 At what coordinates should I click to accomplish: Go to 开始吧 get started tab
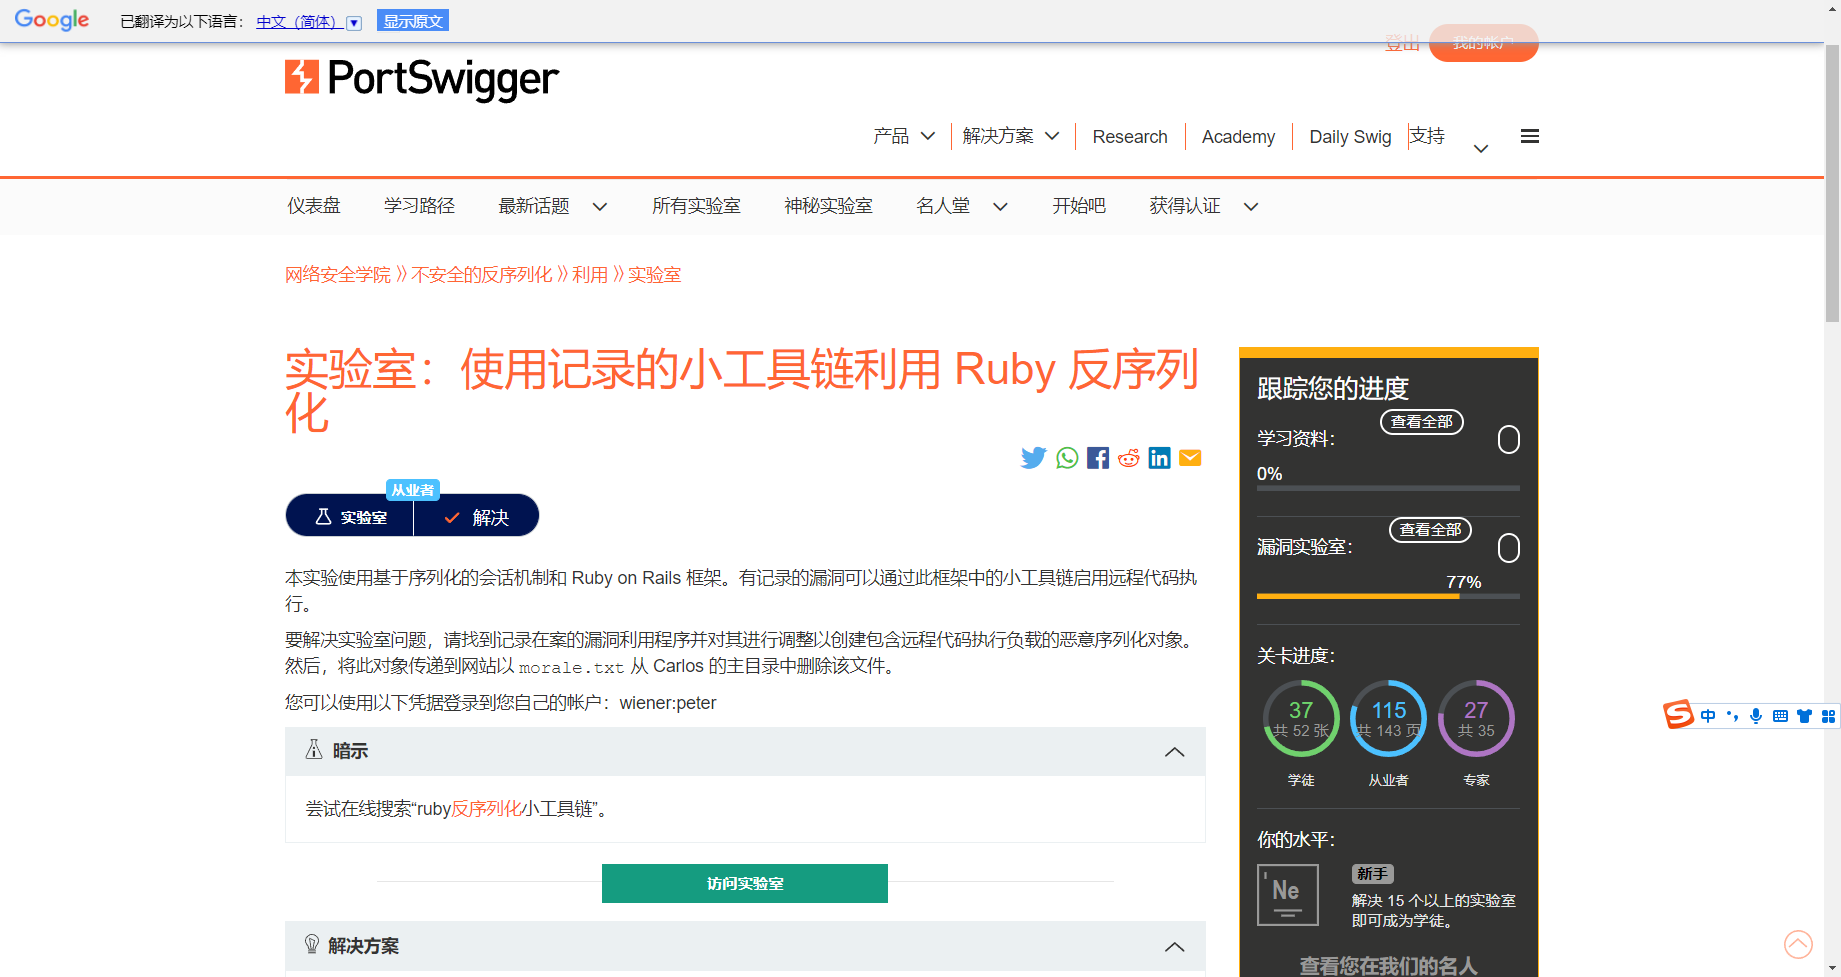(x=1079, y=206)
